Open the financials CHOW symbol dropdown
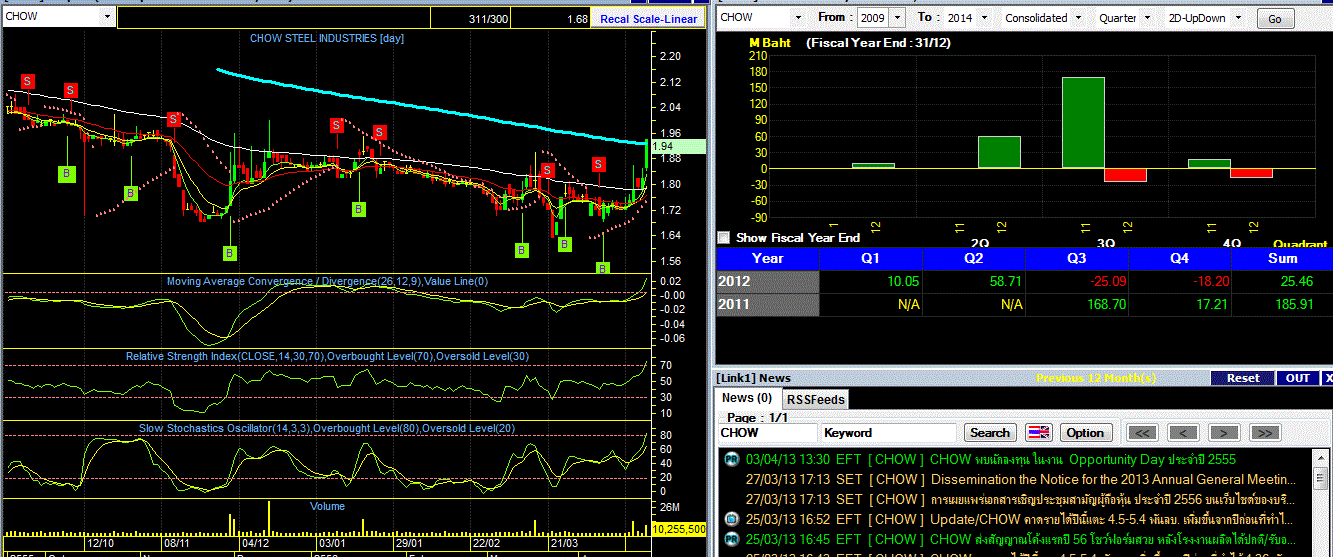Image resolution: width=1333 pixels, height=557 pixels. (797, 18)
